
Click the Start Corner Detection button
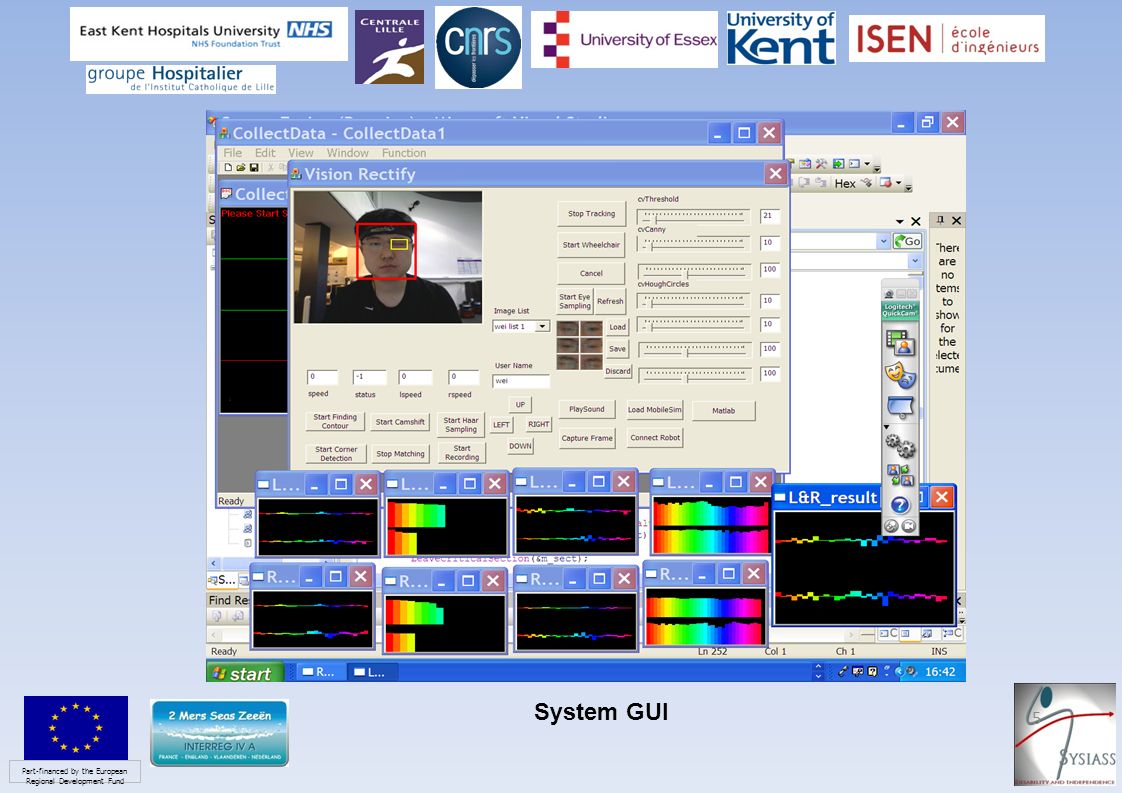[336, 454]
